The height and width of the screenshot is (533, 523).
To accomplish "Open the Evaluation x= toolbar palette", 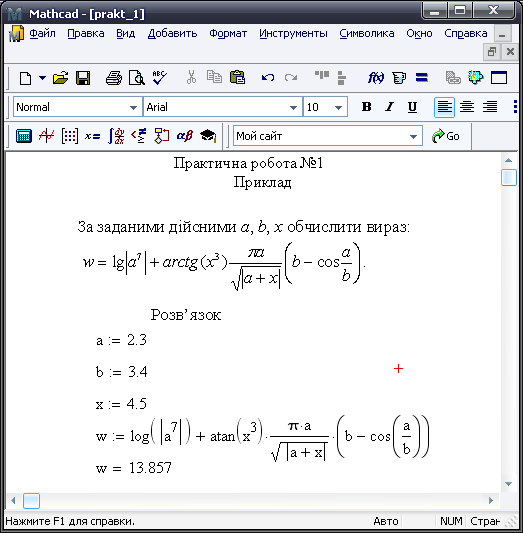I will pyautogui.click(x=92, y=136).
